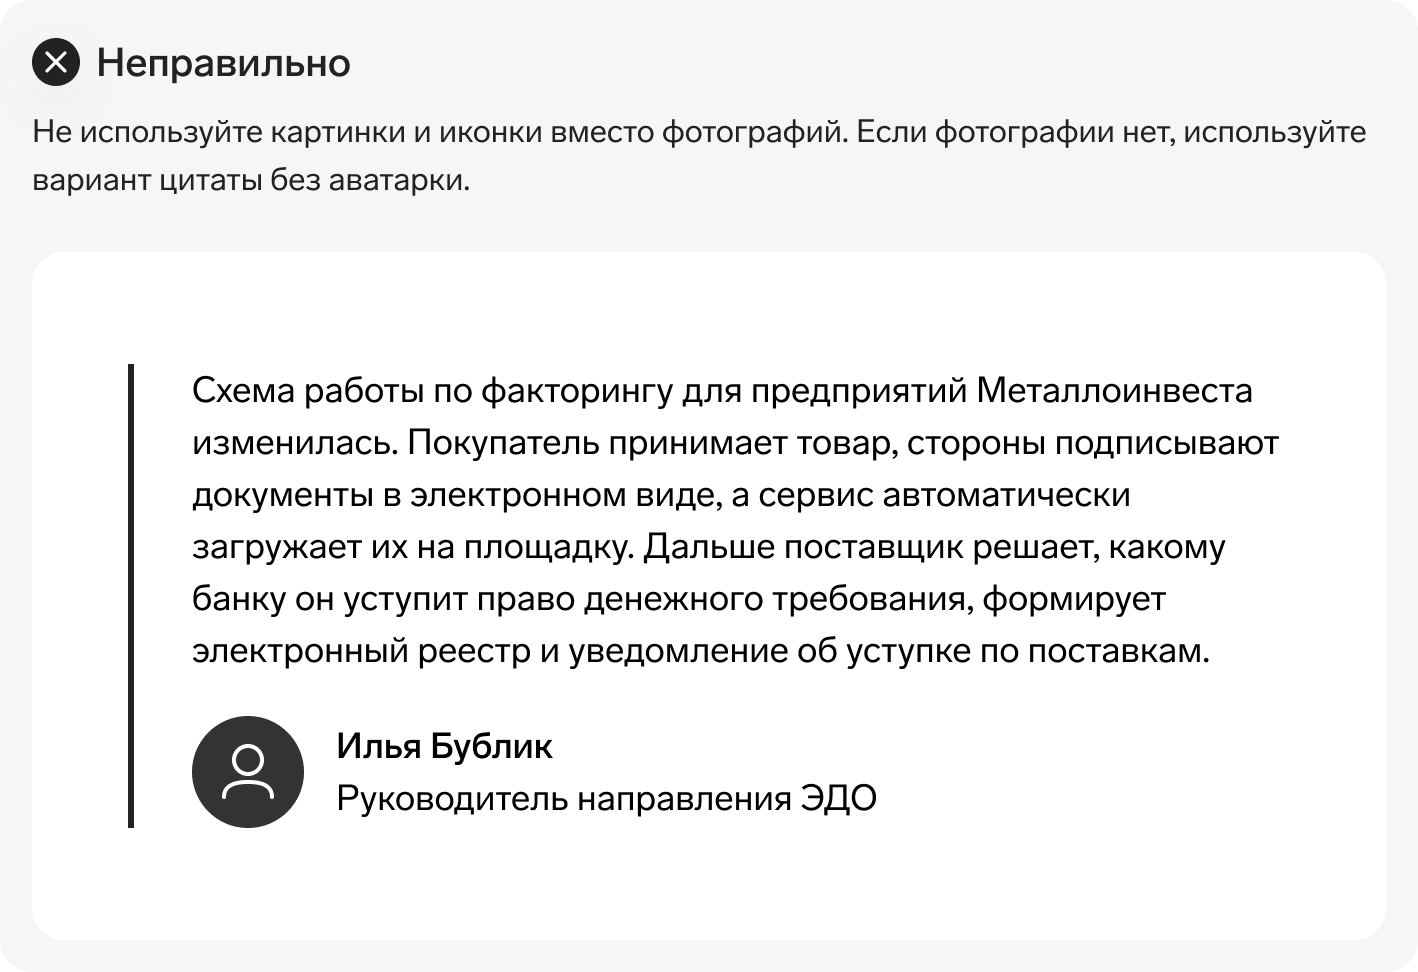This screenshot has height=972, width=1418.
Task: Click the job title Руководитель направления ЭДО
Action: (x=607, y=799)
